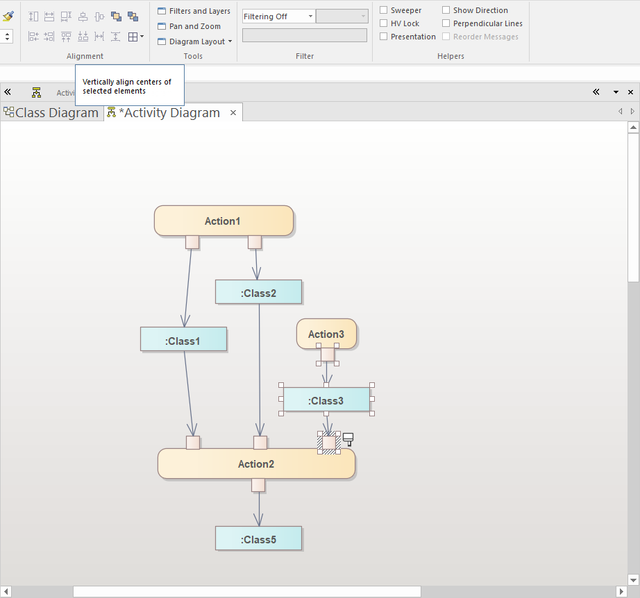Click the horizontal scrollbar left arrow

[6, 591]
